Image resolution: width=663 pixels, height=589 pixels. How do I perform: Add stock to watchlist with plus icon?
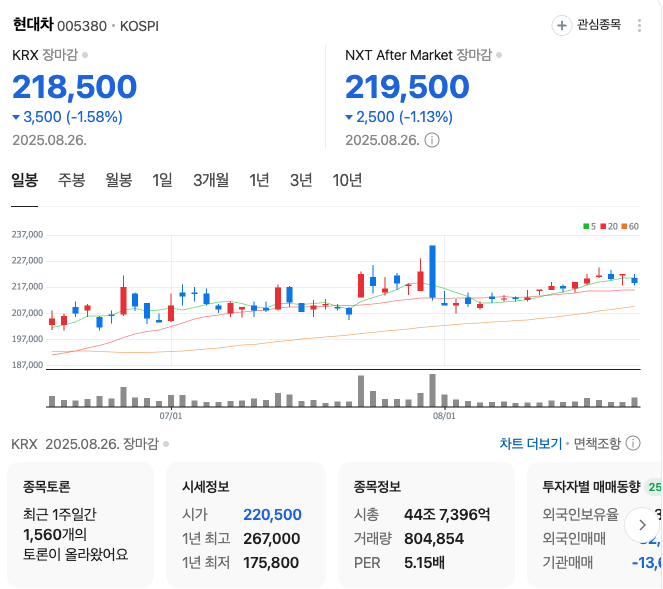pyautogui.click(x=562, y=26)
